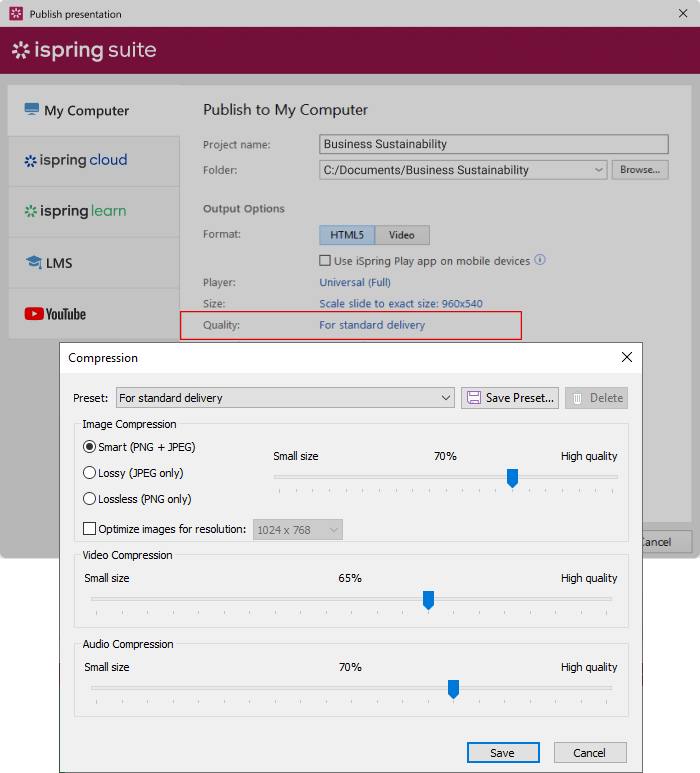Open the 1024 x 768 resolution dropdown
This screenshot has width=700, height=773.
tap(333, 529)
